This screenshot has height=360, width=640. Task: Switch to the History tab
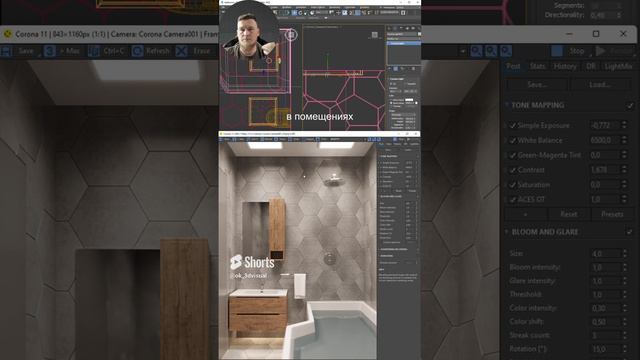(565, 66)
